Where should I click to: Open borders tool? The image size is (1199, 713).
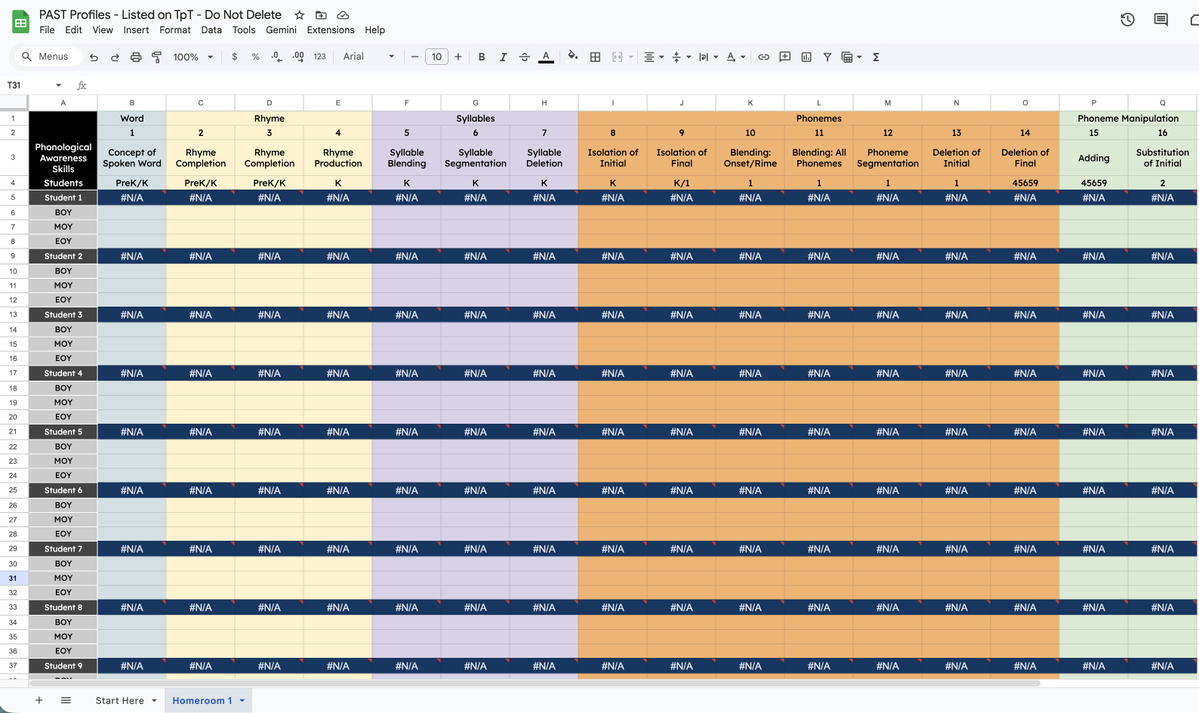pyautogui.click(x=595, y=57)
